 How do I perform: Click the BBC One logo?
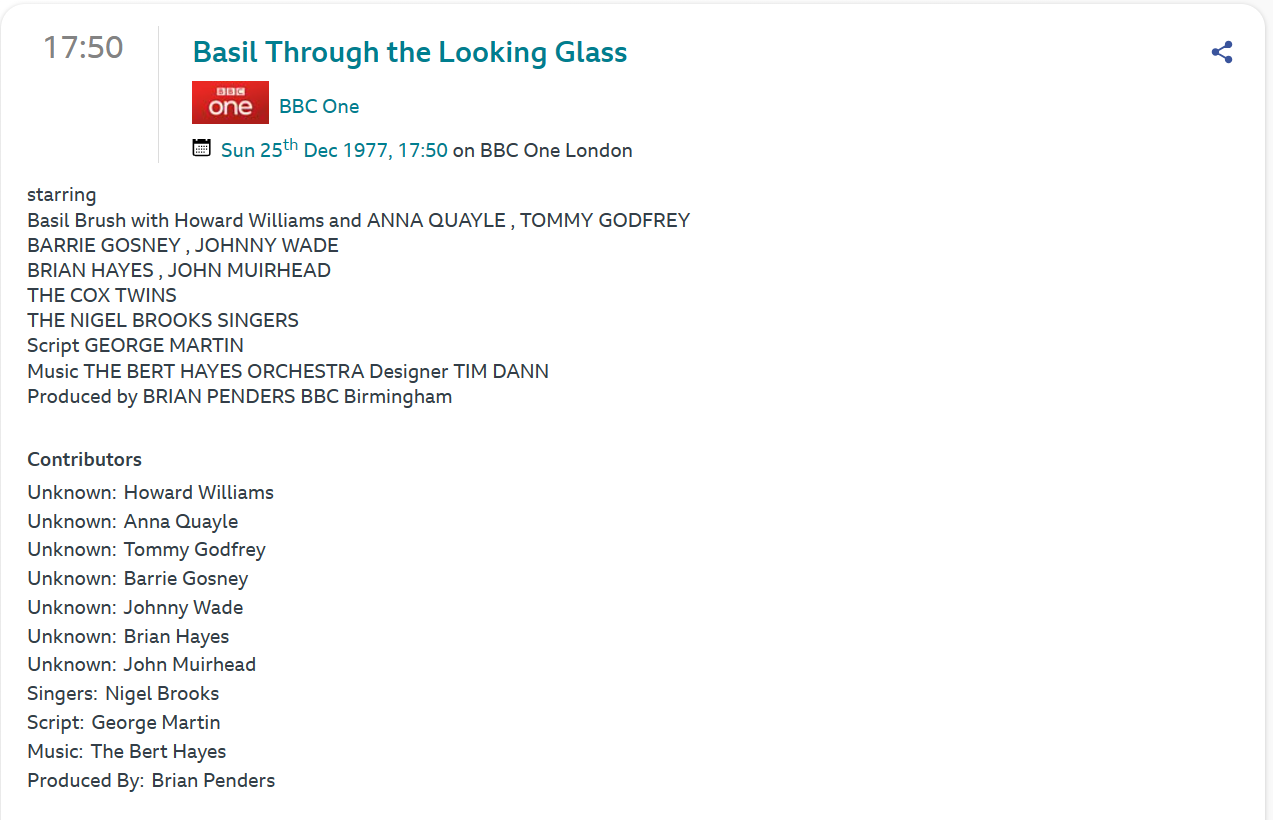click(x=230, y=103)
